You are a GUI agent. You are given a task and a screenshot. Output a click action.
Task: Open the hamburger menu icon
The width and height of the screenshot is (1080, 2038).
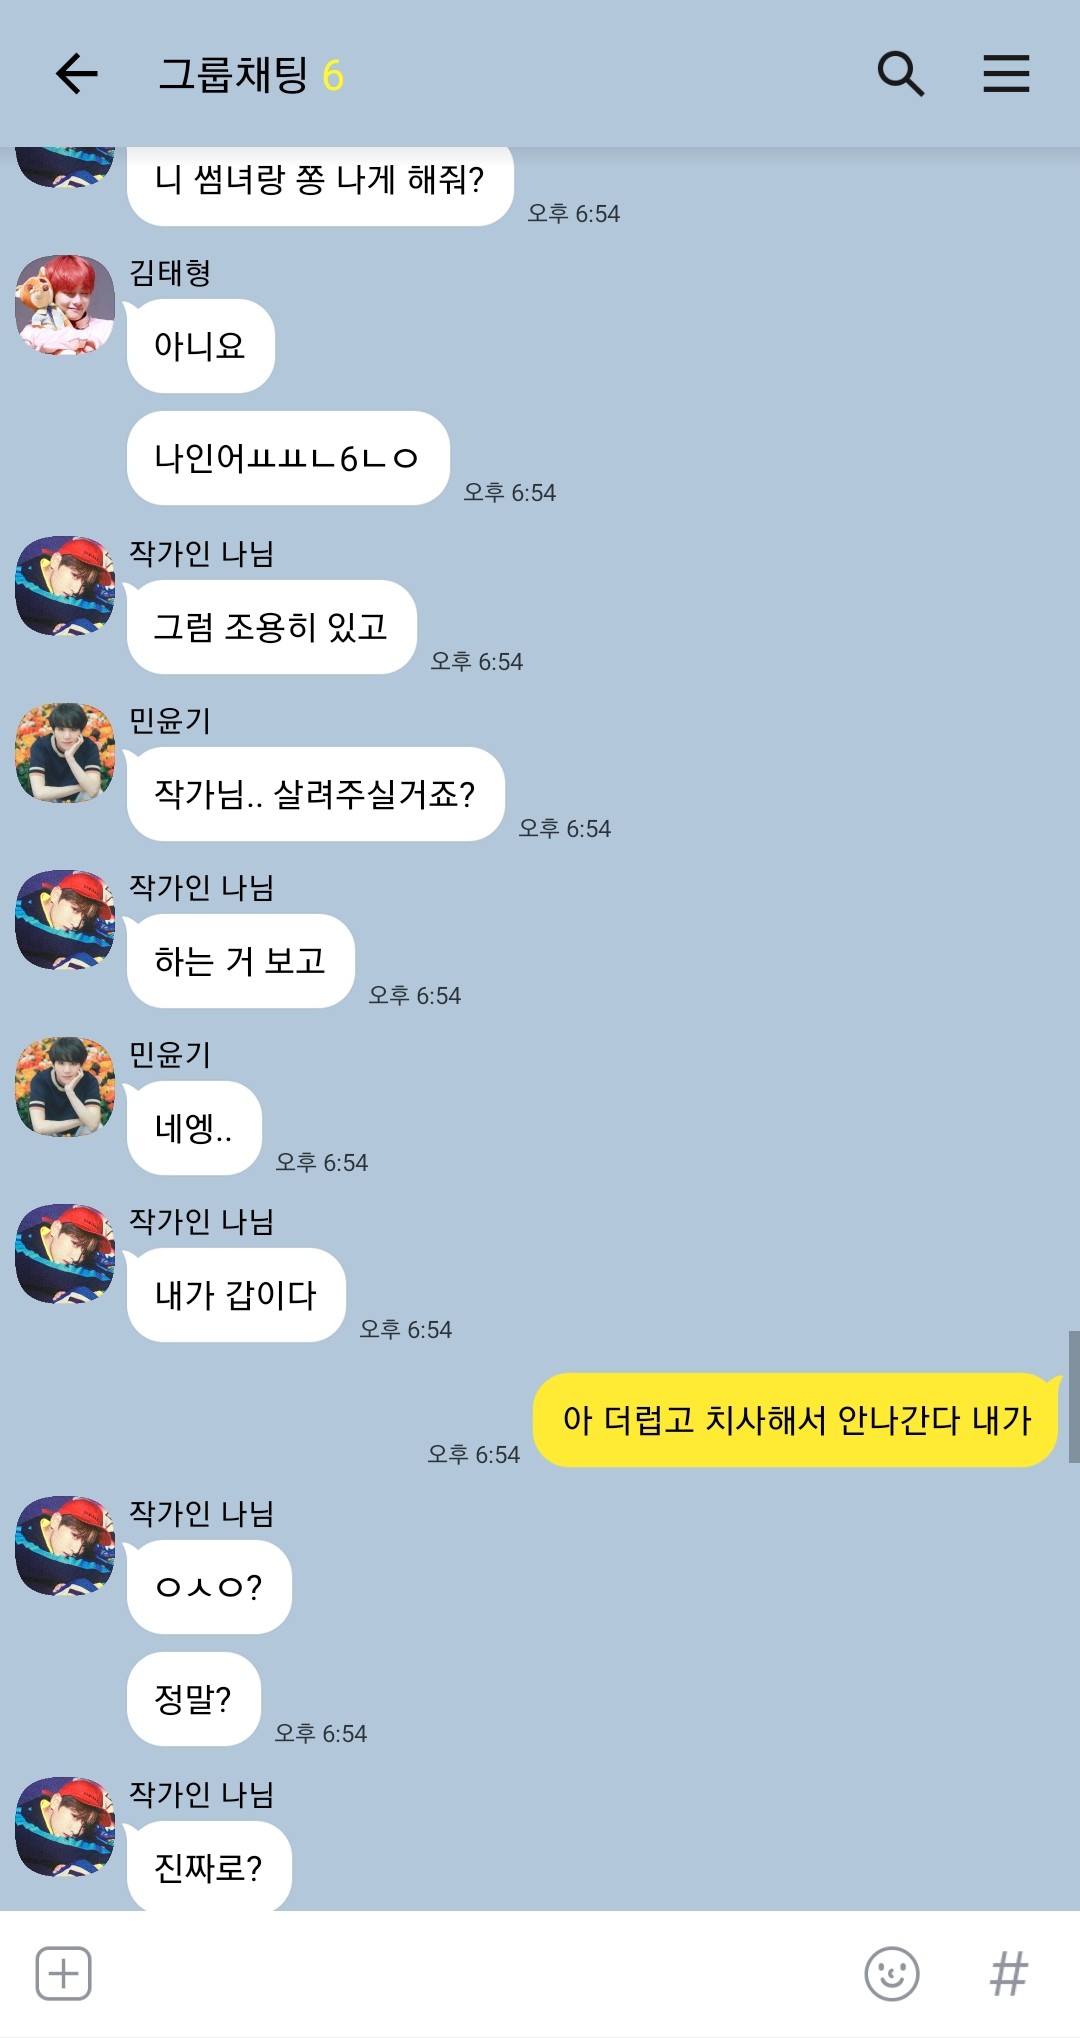(1006, 74)
